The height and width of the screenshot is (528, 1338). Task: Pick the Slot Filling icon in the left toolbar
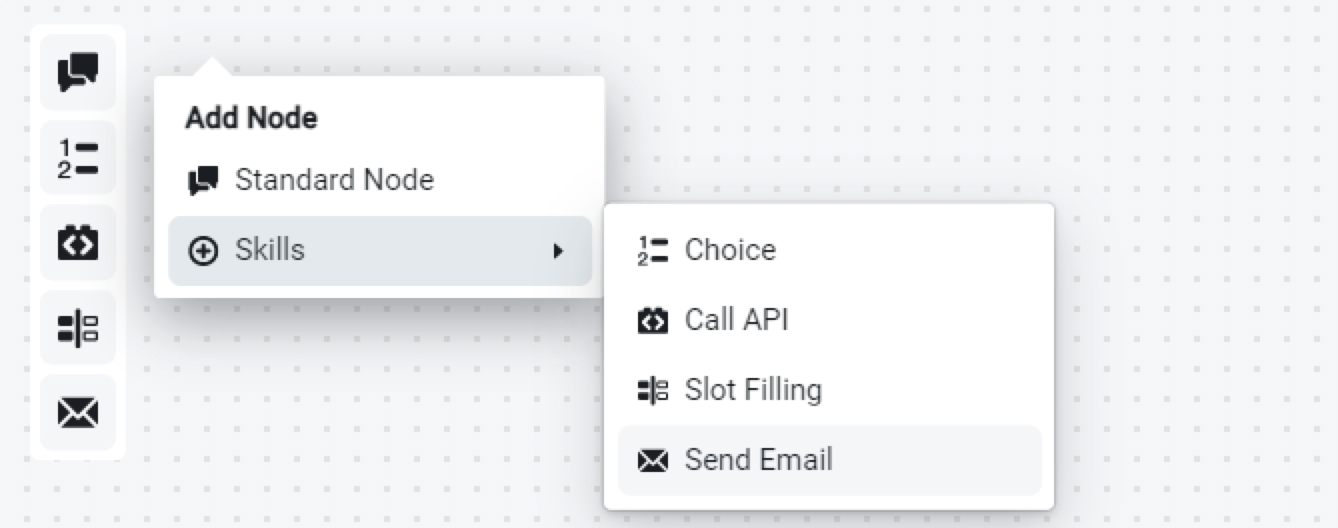[x=78, y=328]
